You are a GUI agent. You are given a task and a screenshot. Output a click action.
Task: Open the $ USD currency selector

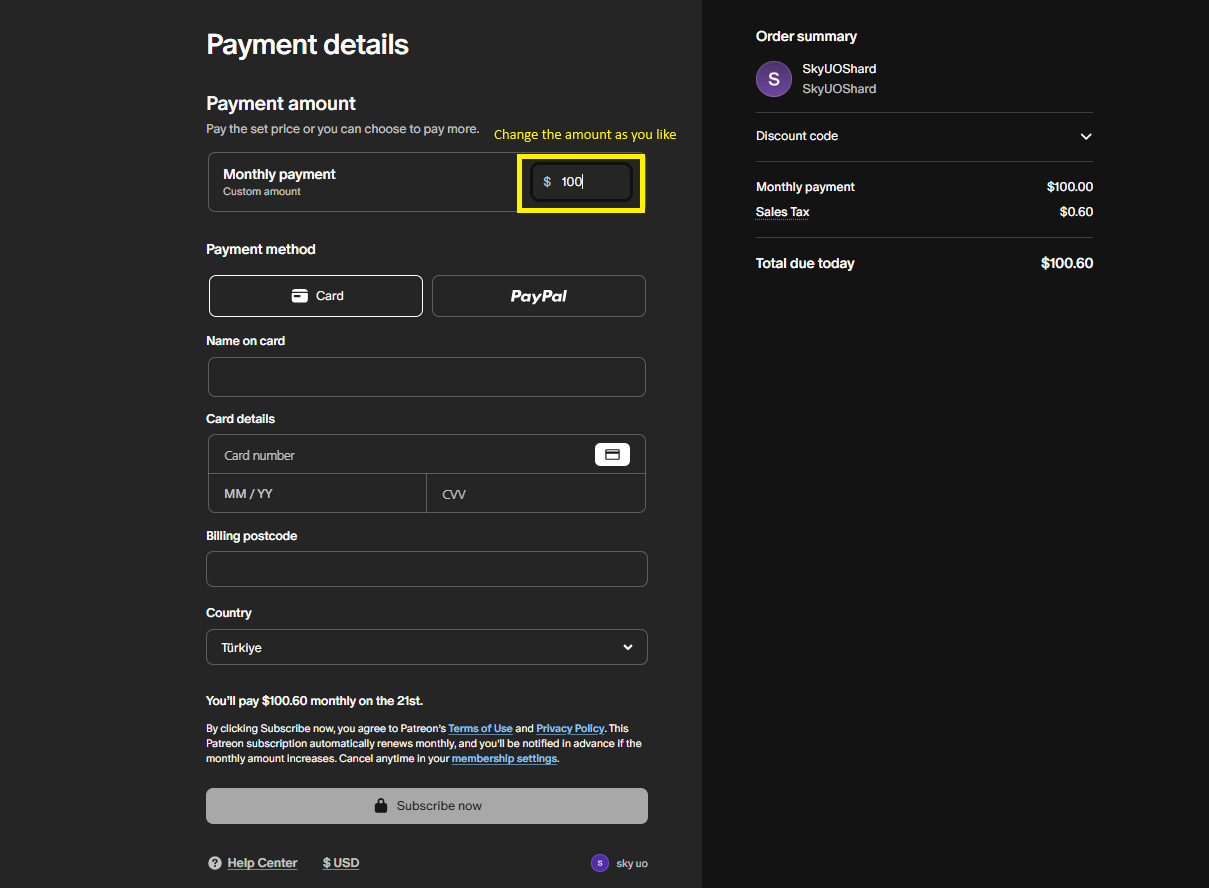341,863
